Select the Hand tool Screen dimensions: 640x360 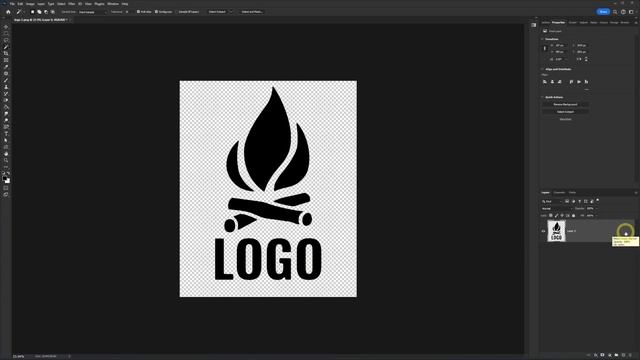[x=6, y=154]
